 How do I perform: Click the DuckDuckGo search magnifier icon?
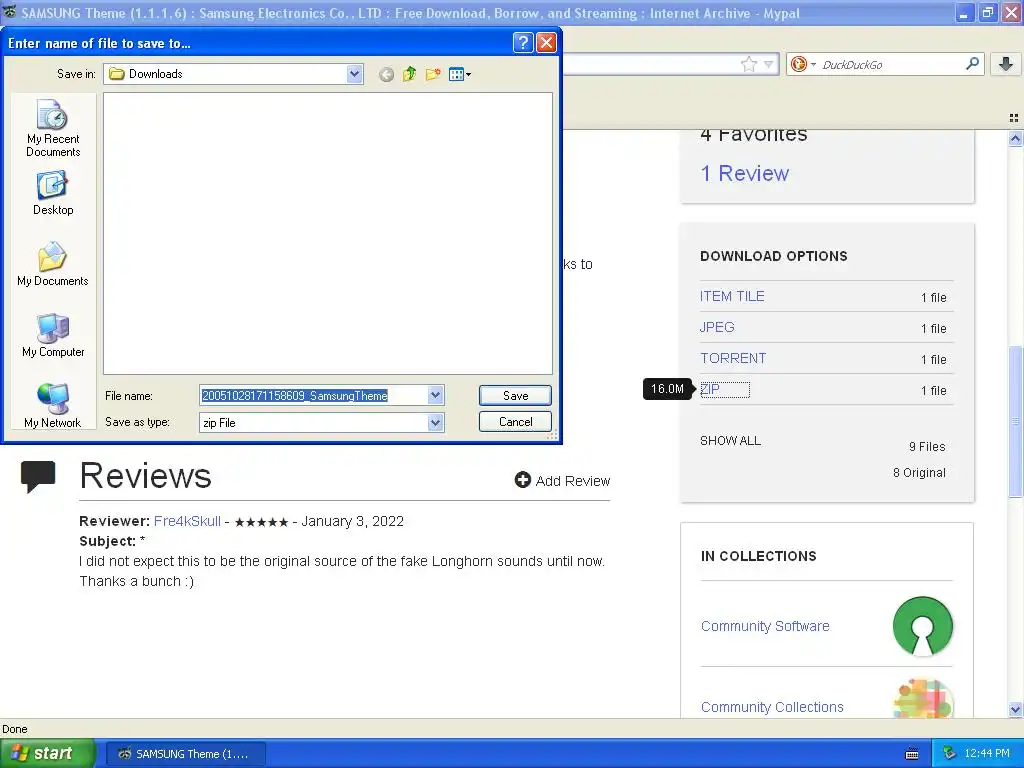coord(972,64)
